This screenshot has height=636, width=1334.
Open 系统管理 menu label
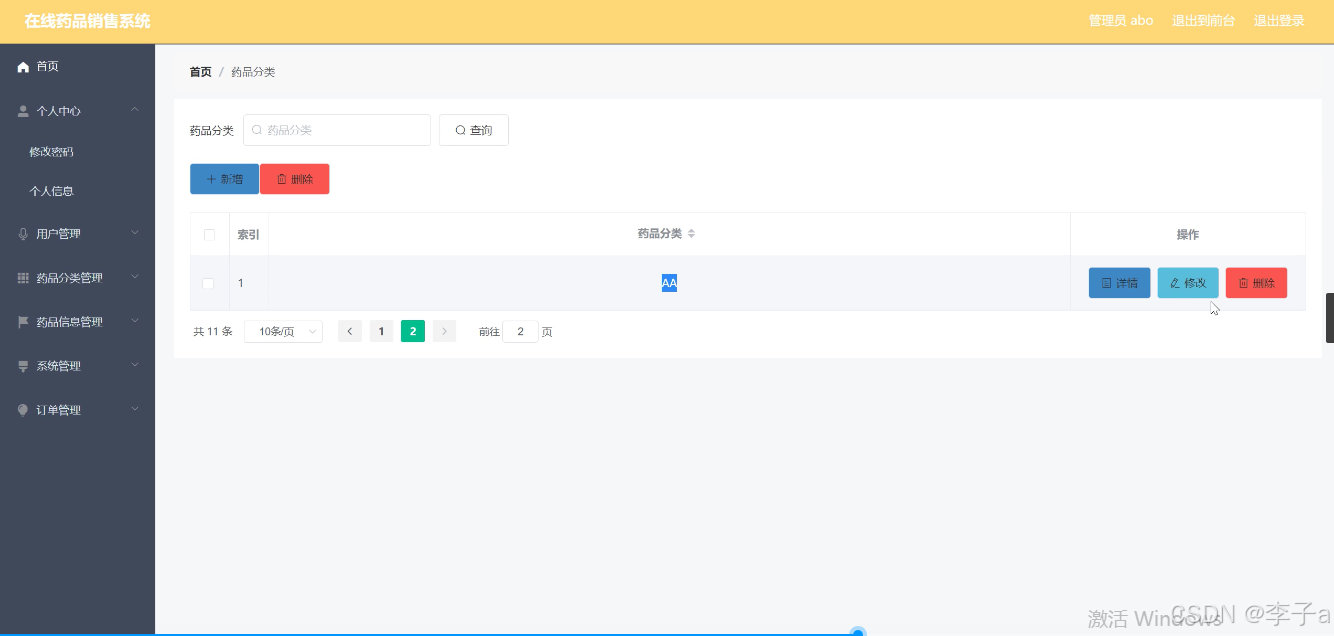point(59,366)
